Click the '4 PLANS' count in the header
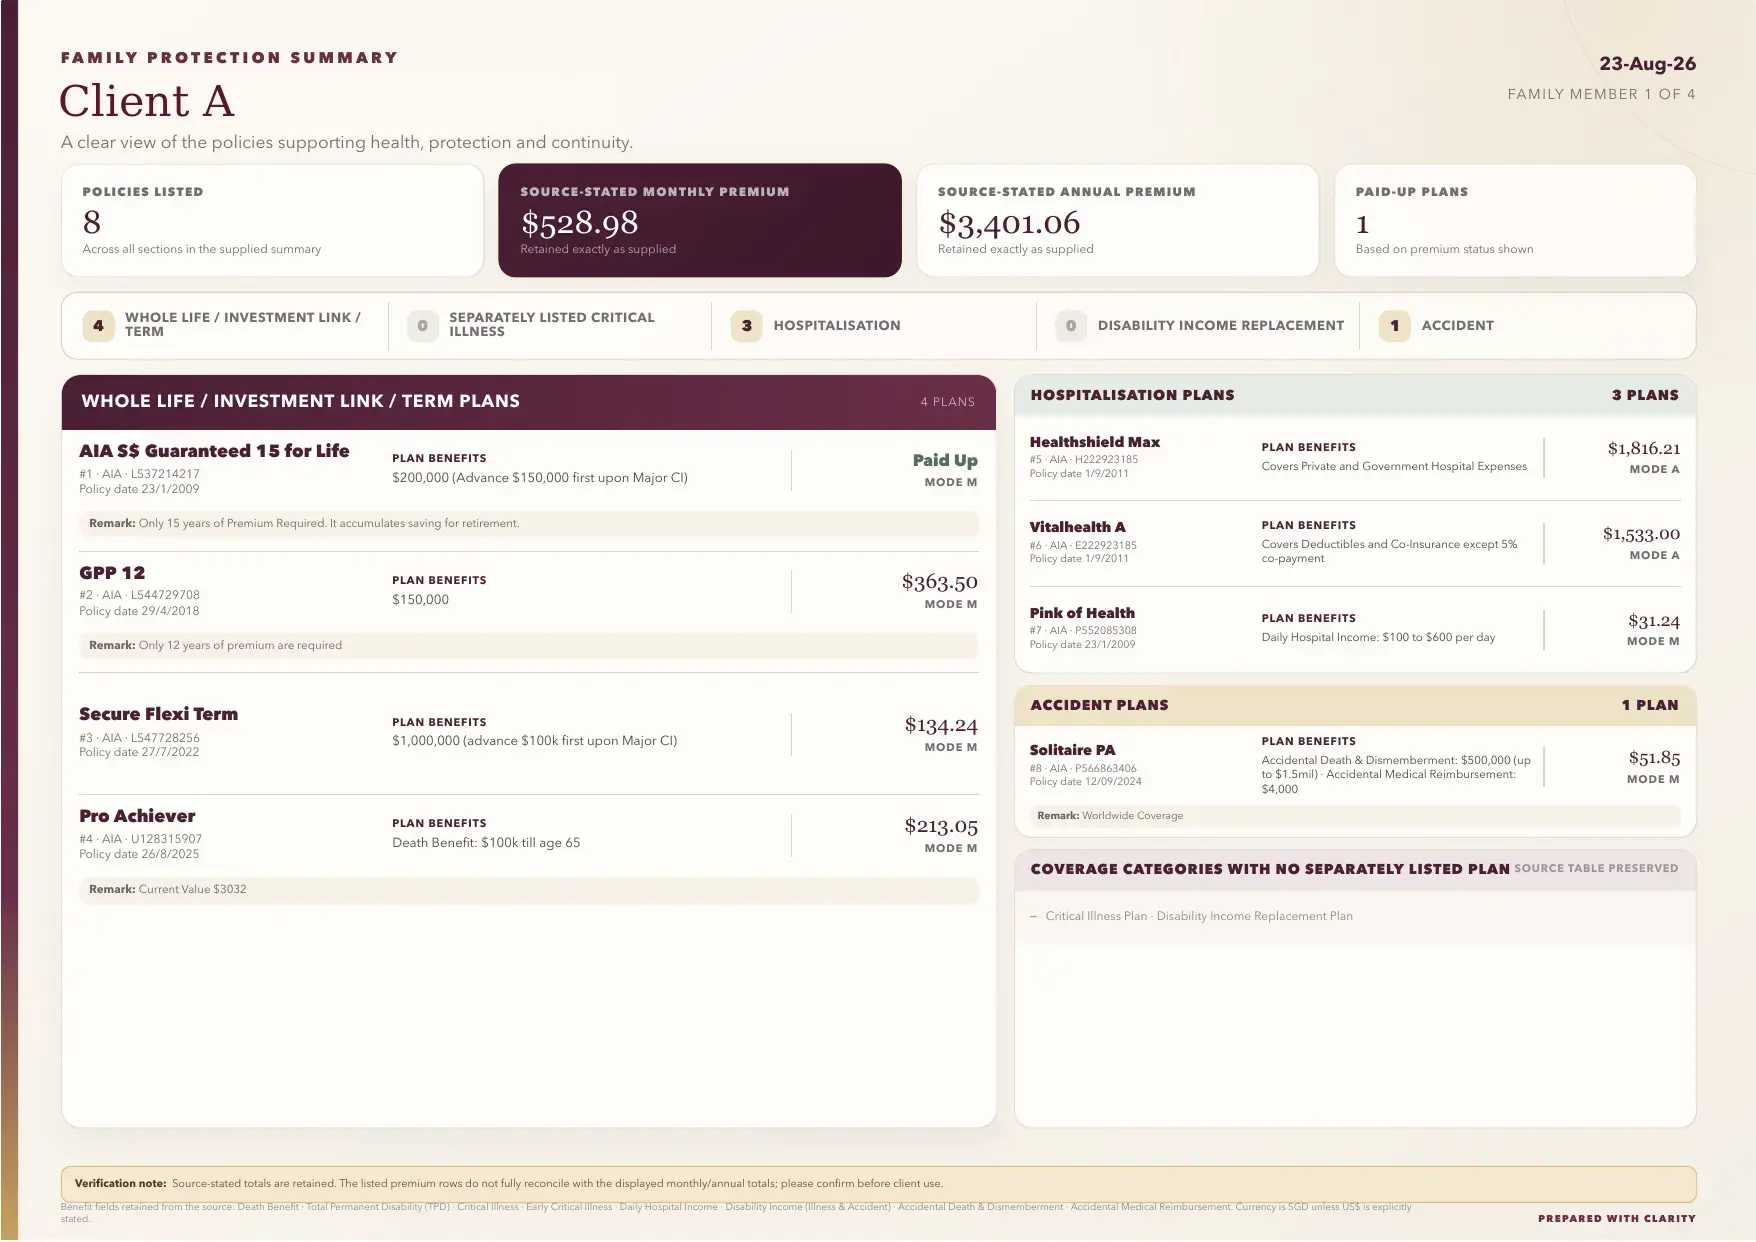Screen dimensions: 1756x1242 tap(948, 402)
